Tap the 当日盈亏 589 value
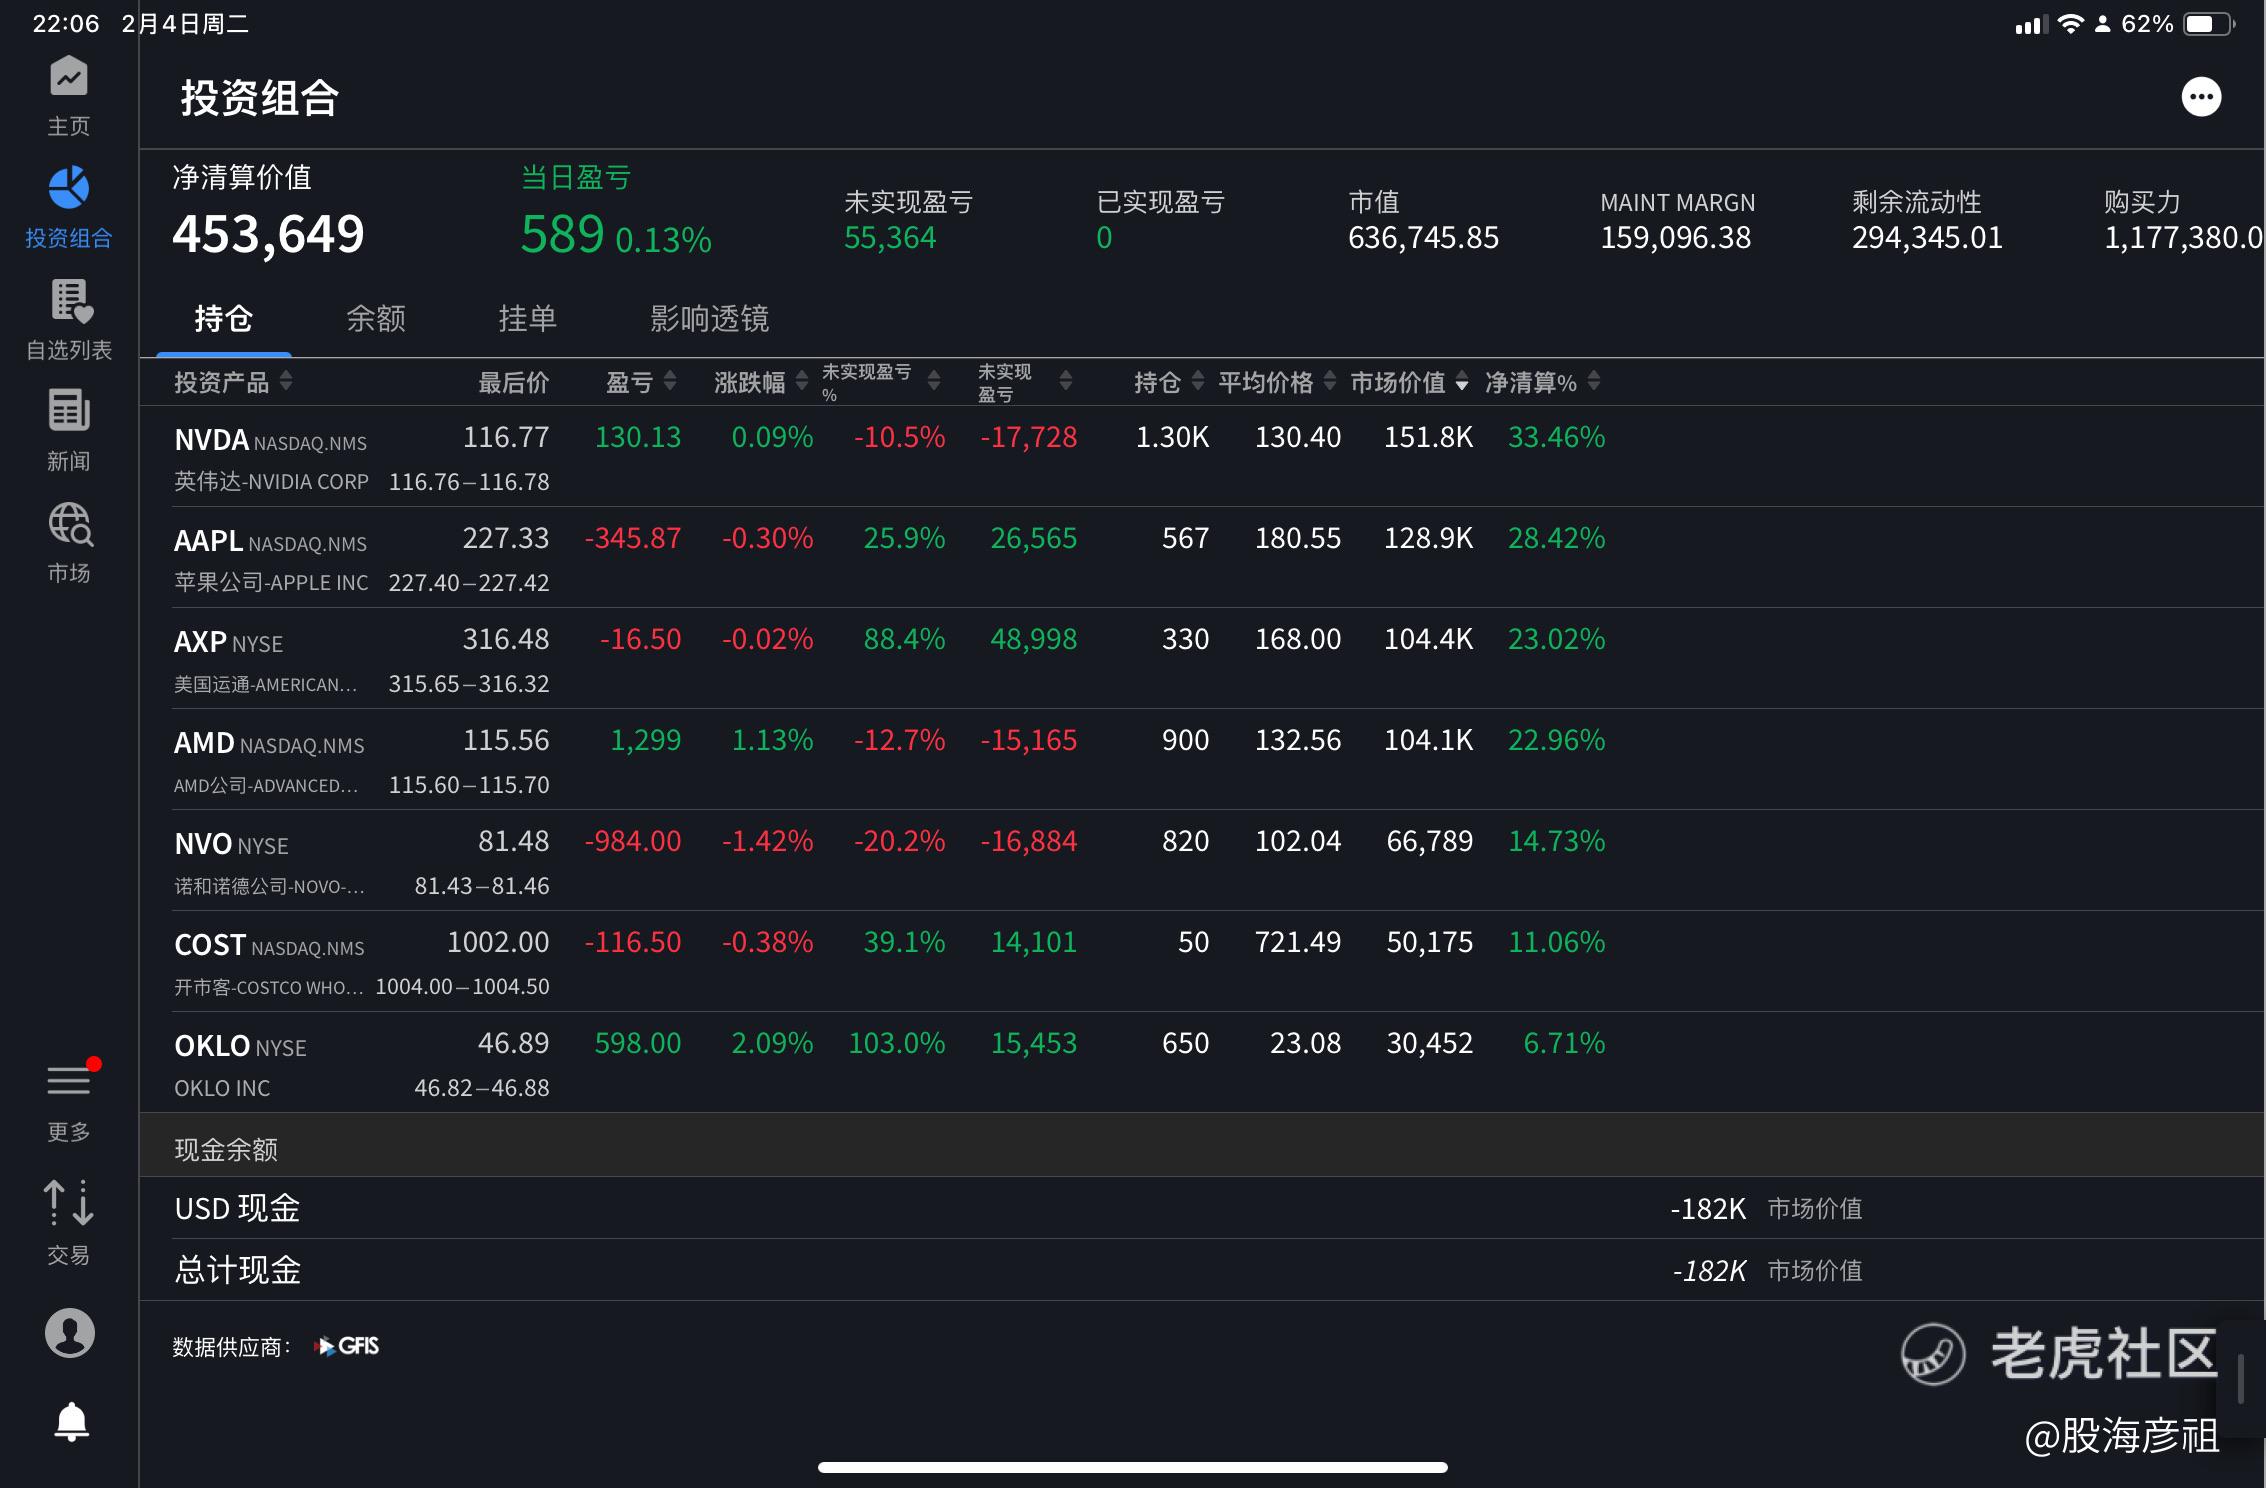This screenshot has height=1488, width=2266. point(562,234)
